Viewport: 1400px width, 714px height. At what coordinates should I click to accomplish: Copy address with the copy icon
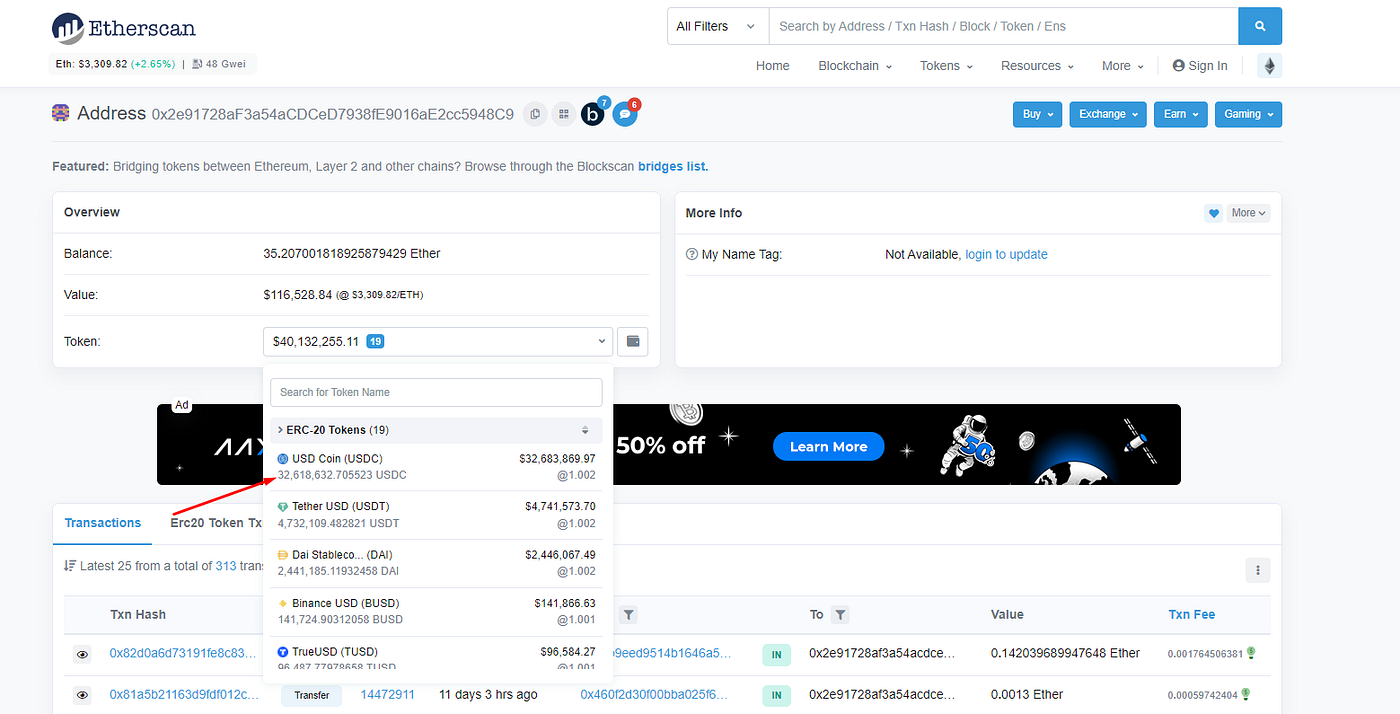tap(536, 114)
